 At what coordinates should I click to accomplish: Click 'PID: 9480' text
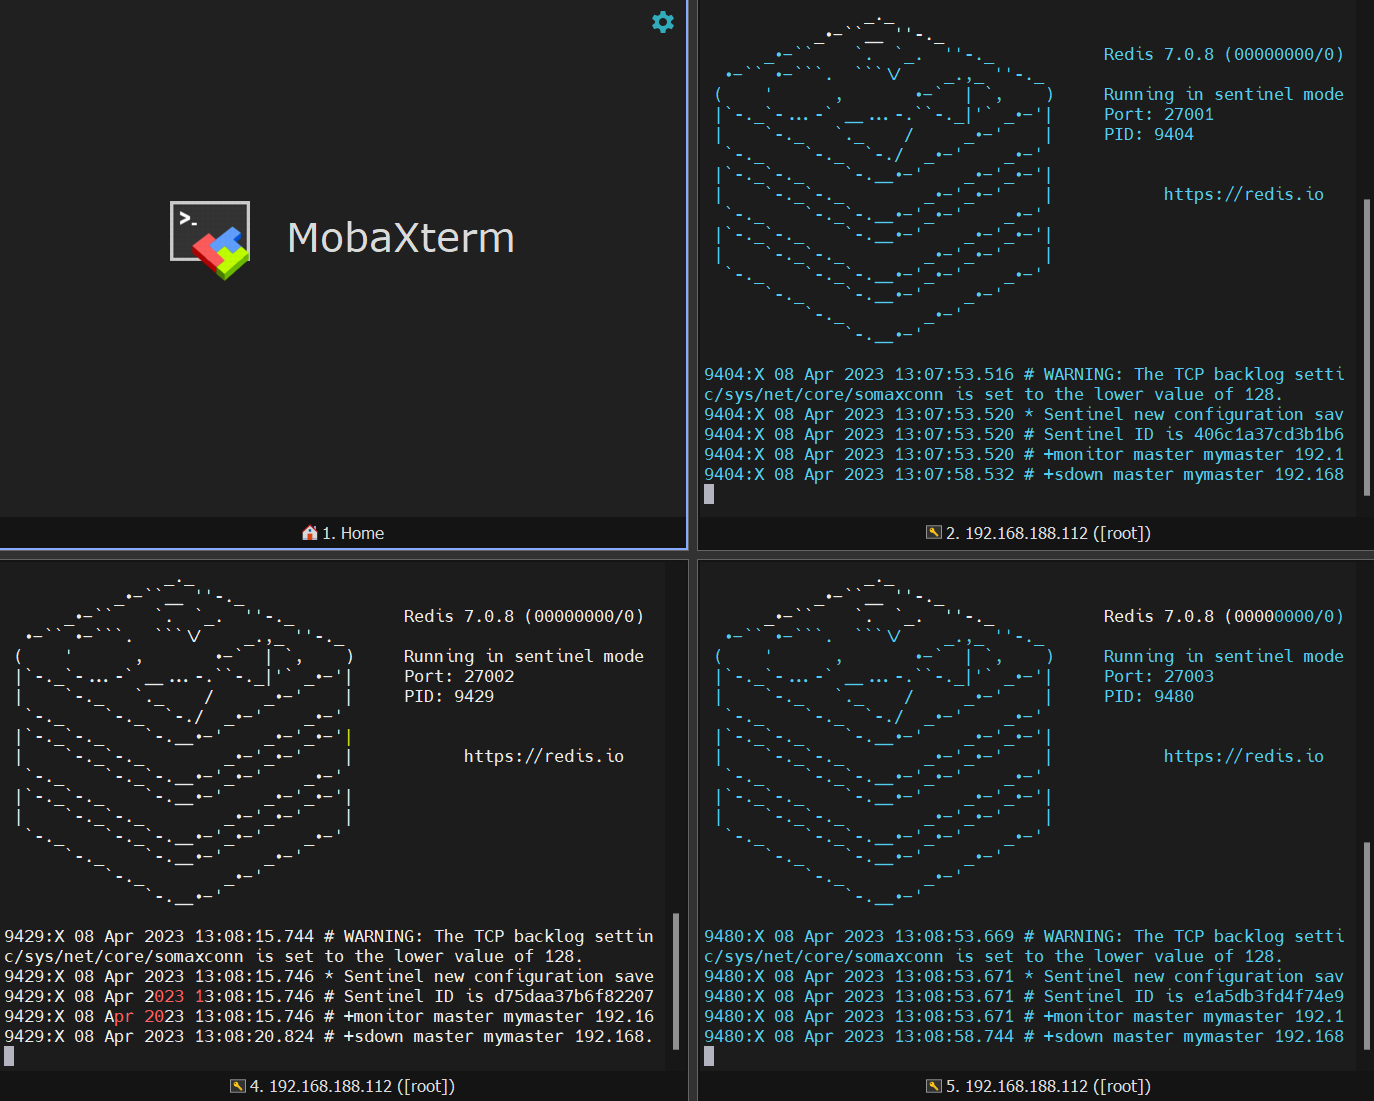coord(1148,696)
